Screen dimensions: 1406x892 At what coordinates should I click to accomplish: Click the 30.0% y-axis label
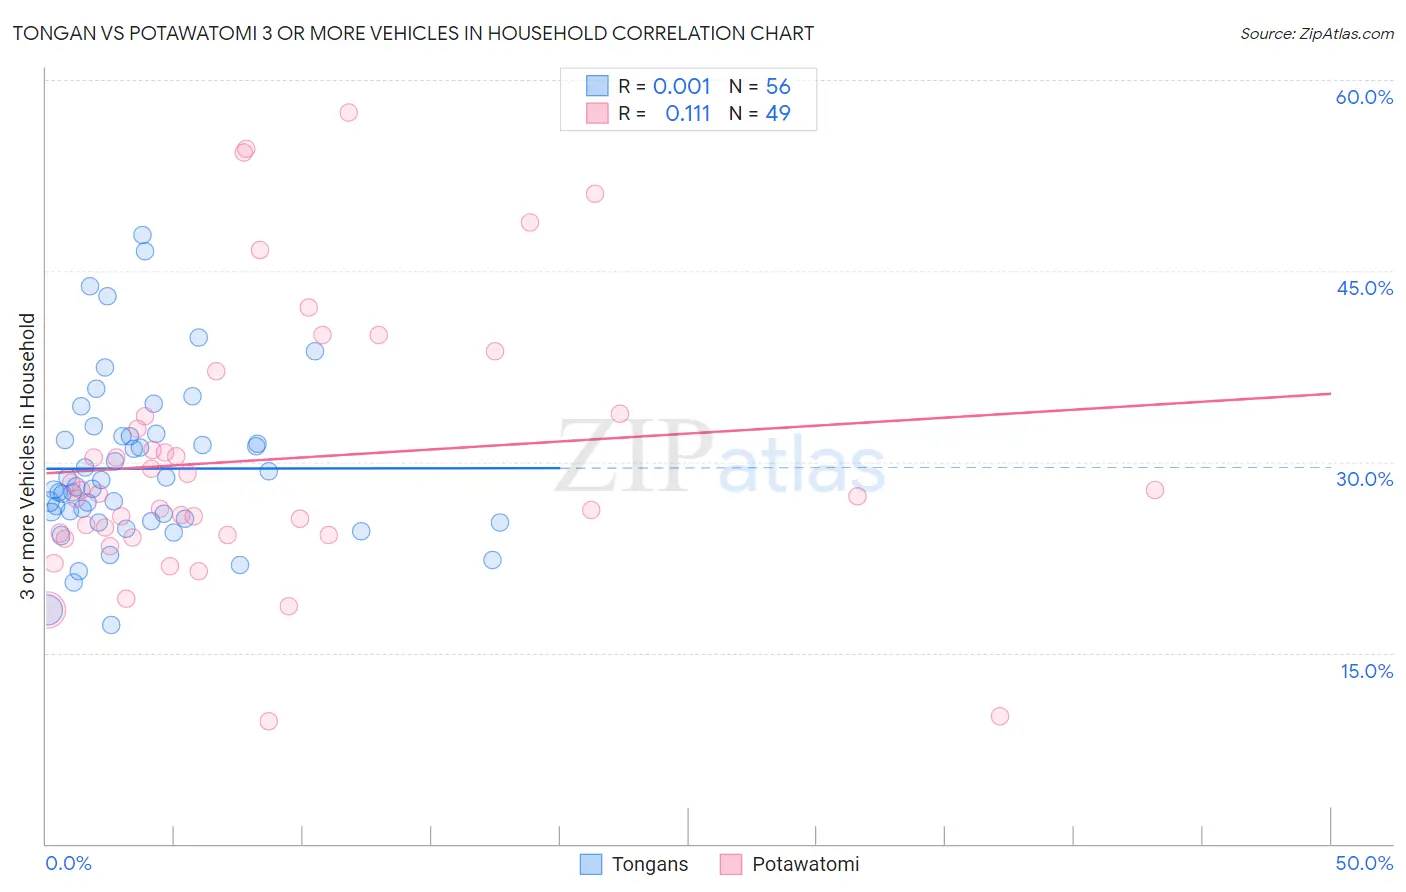click(x=1364, y=479)
